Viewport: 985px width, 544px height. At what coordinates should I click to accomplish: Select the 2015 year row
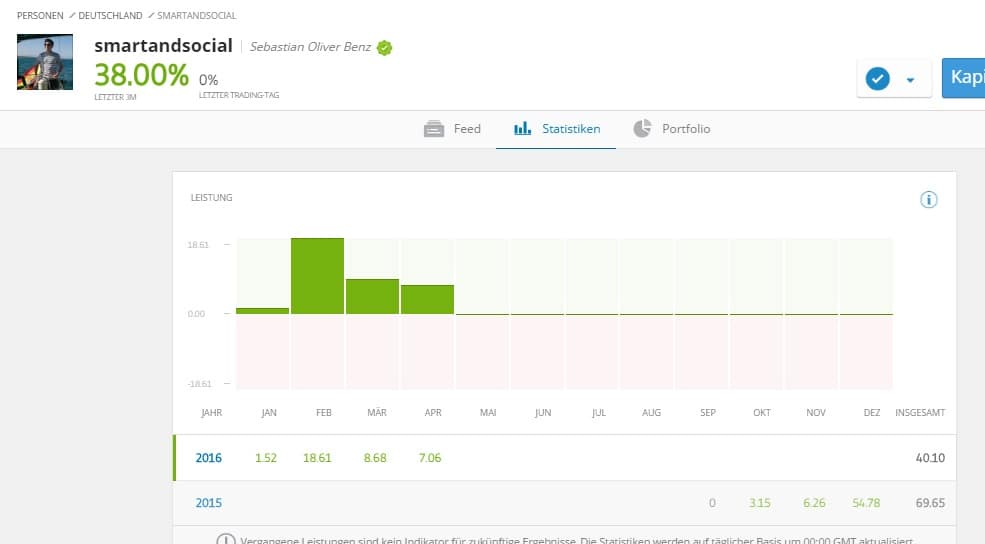[209, 502]
